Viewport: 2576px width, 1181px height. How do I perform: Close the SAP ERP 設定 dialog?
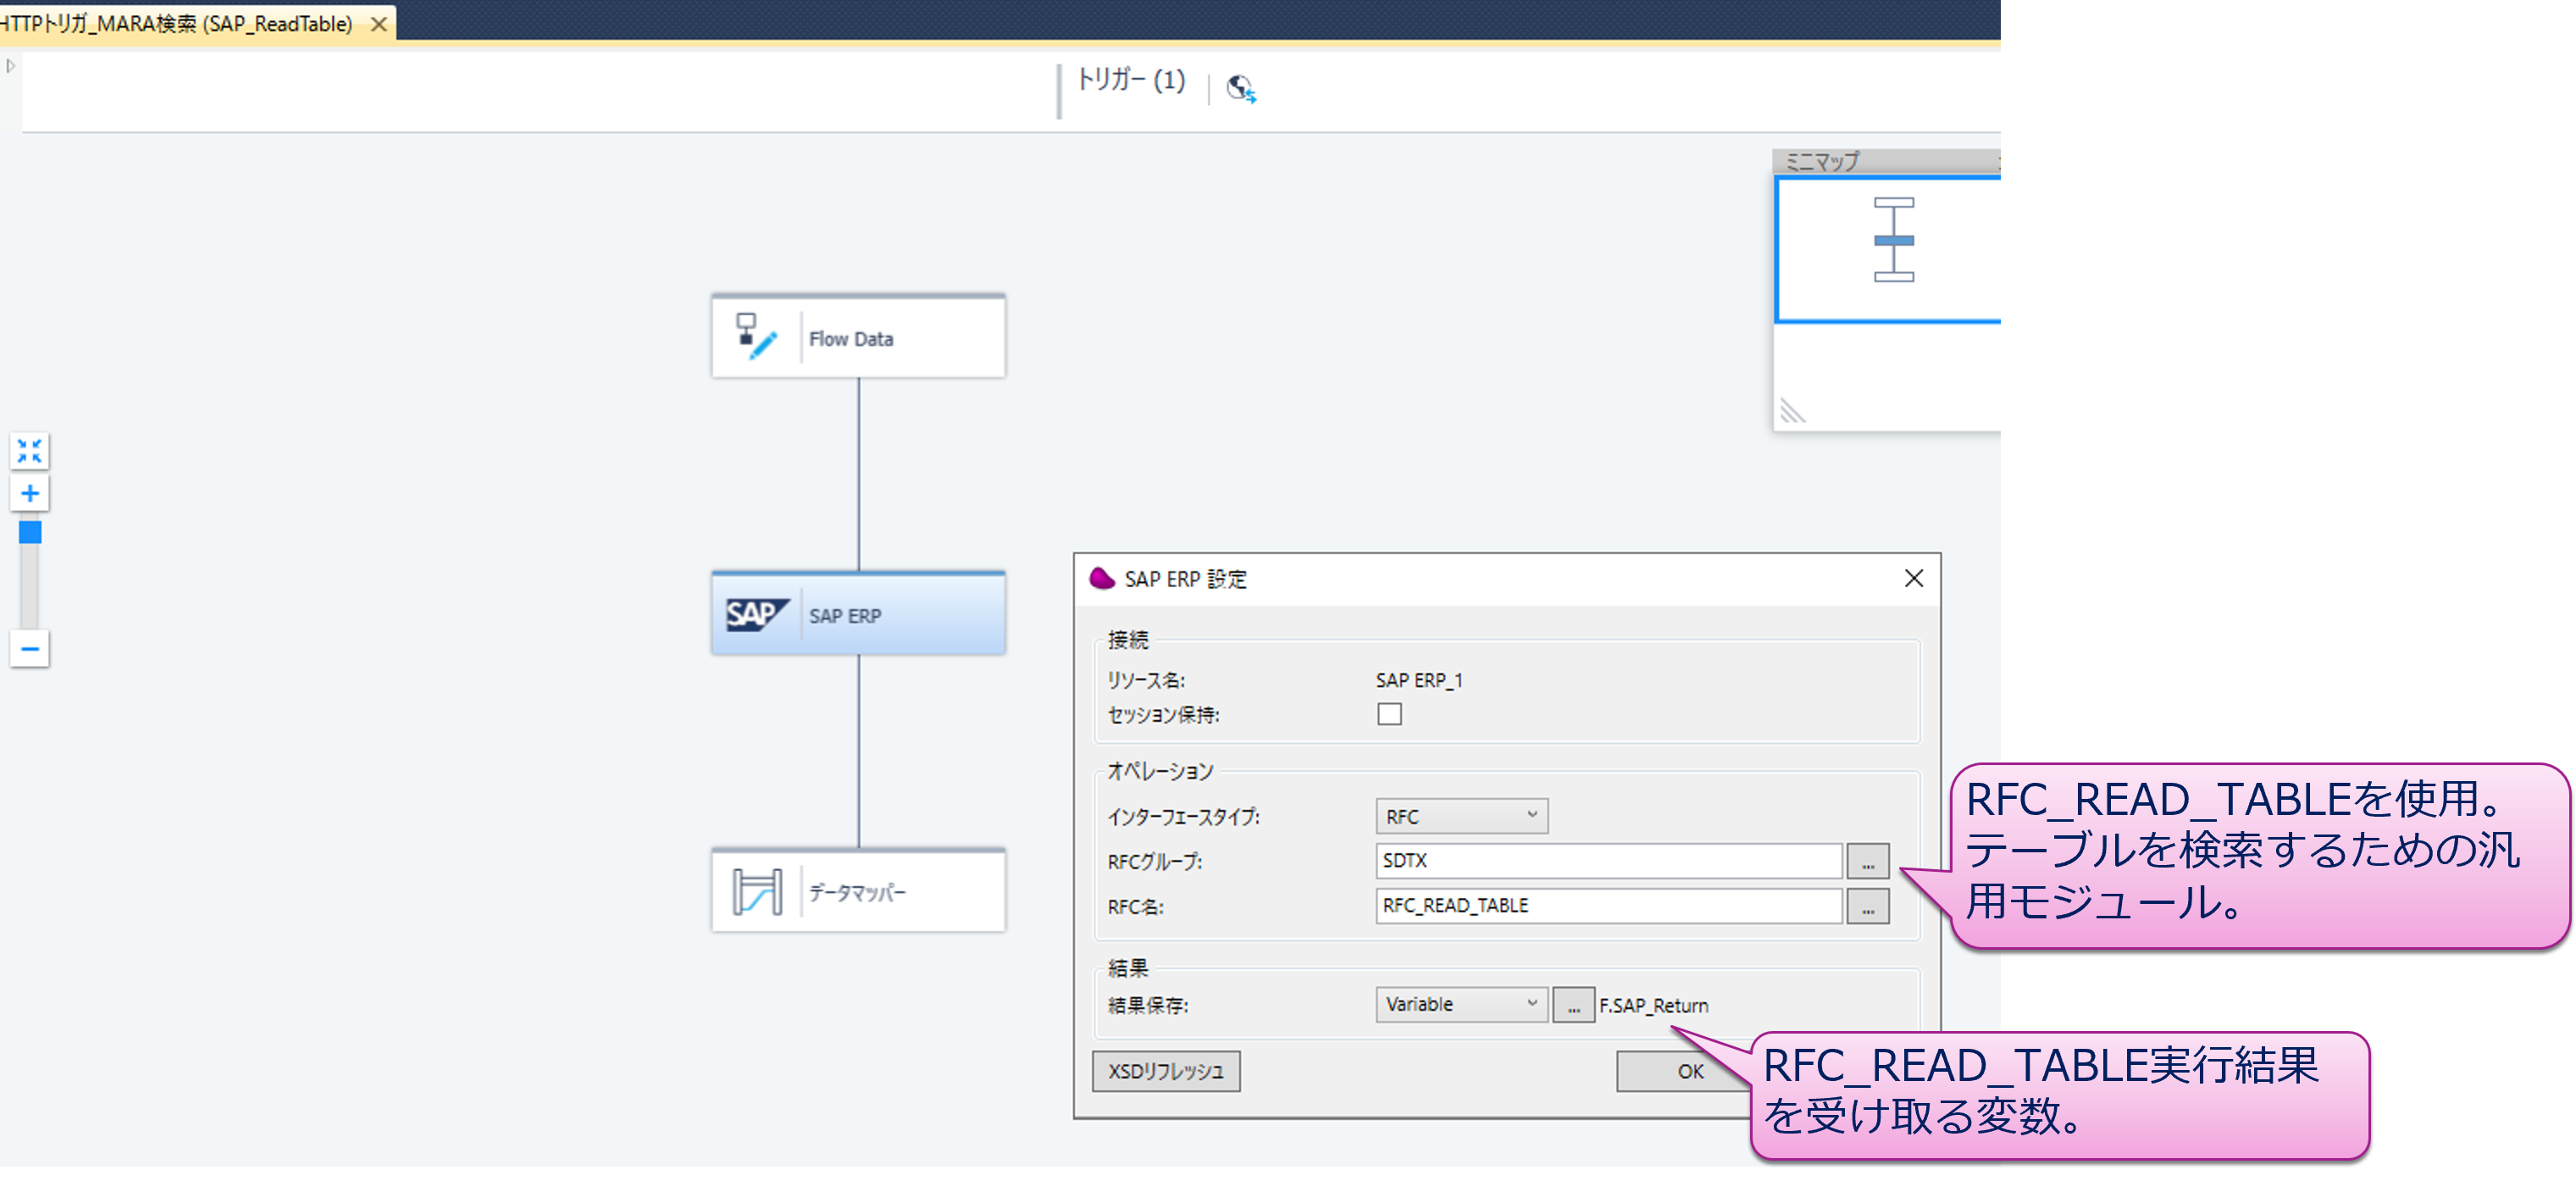[x=1913, y=578]
